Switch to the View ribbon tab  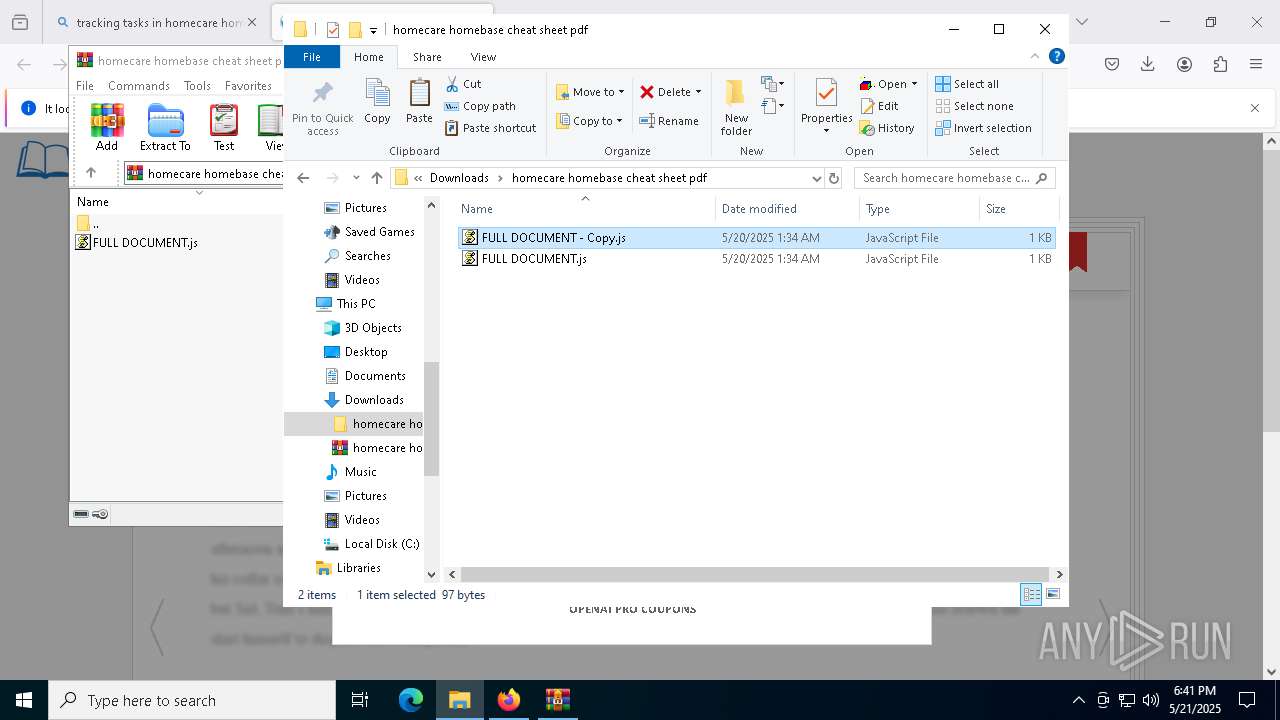click(483, 57)
